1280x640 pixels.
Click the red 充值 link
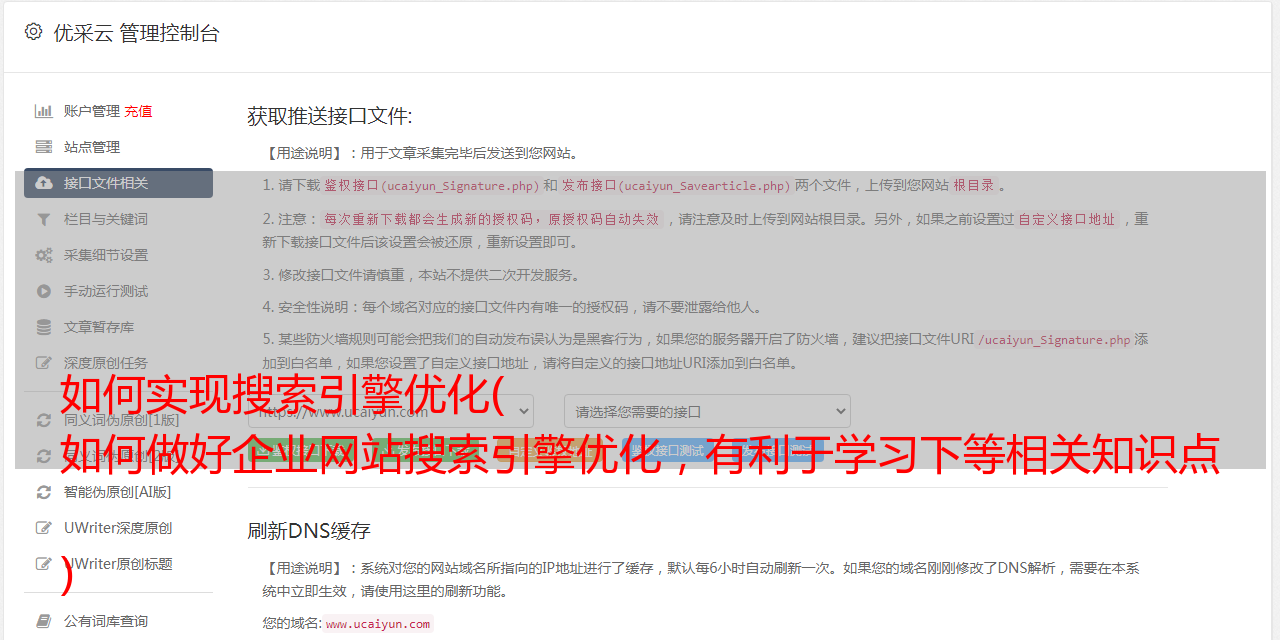point(139,111)
